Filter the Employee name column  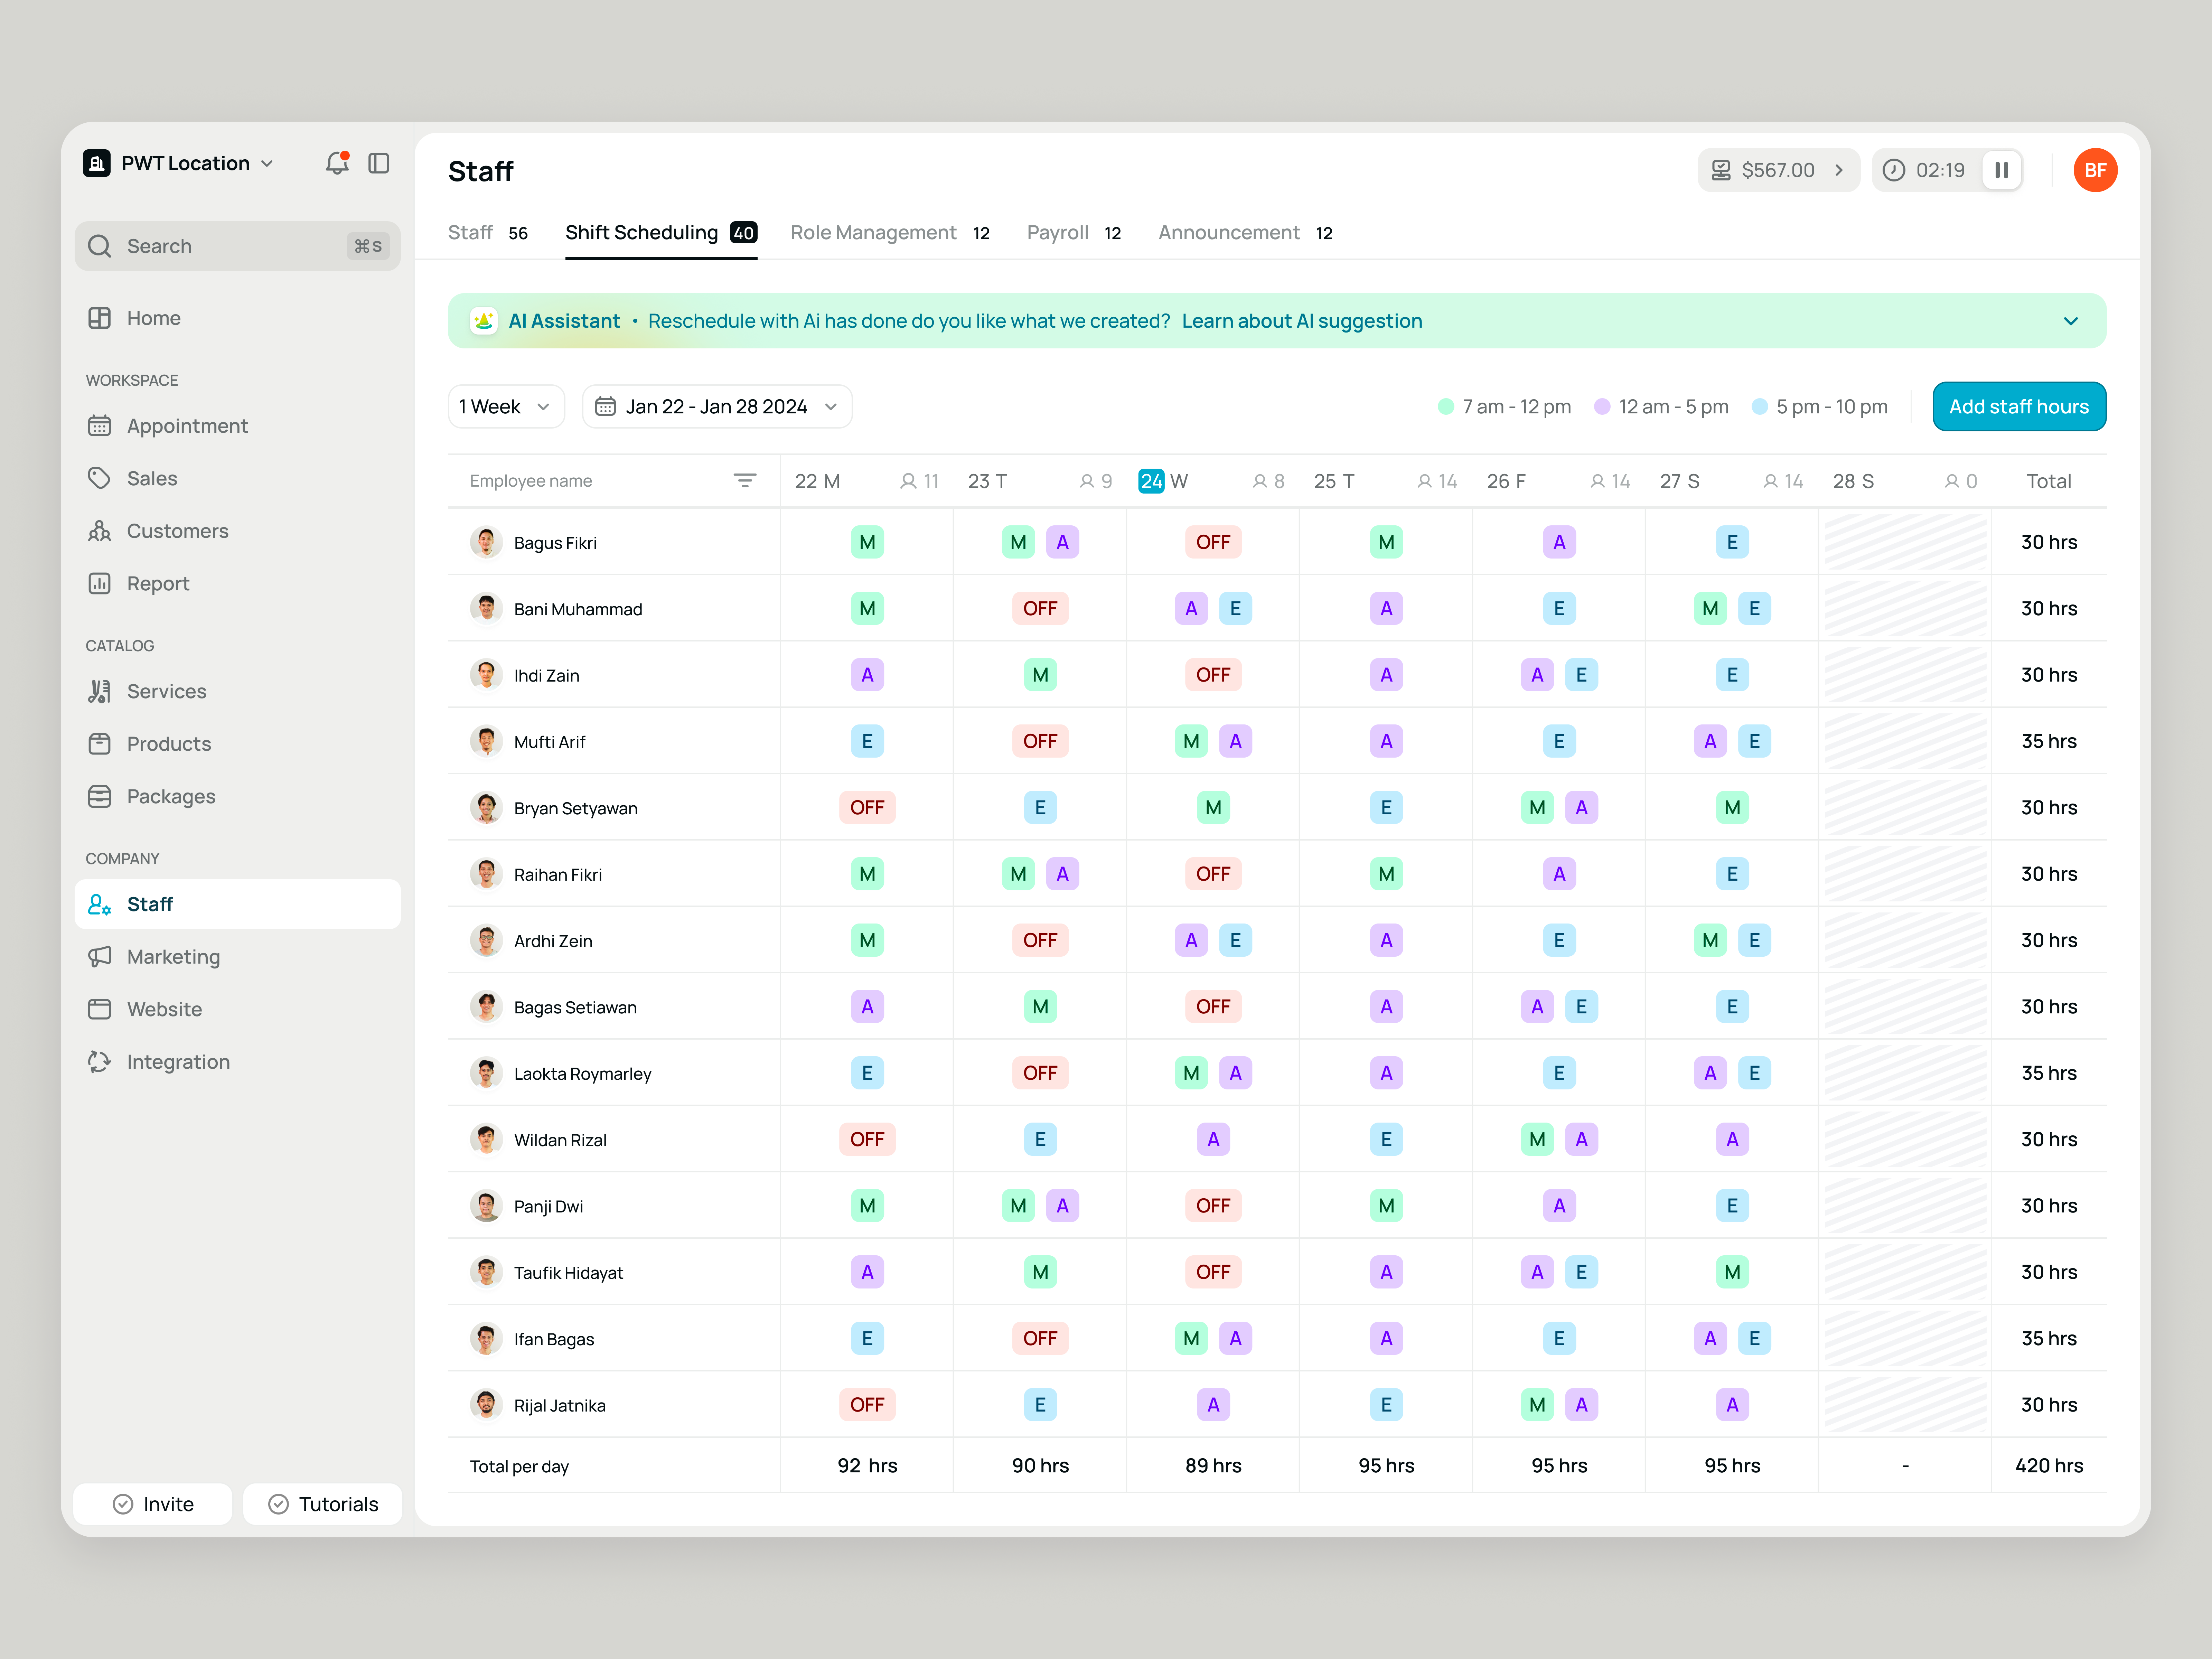tap(745, 481)
